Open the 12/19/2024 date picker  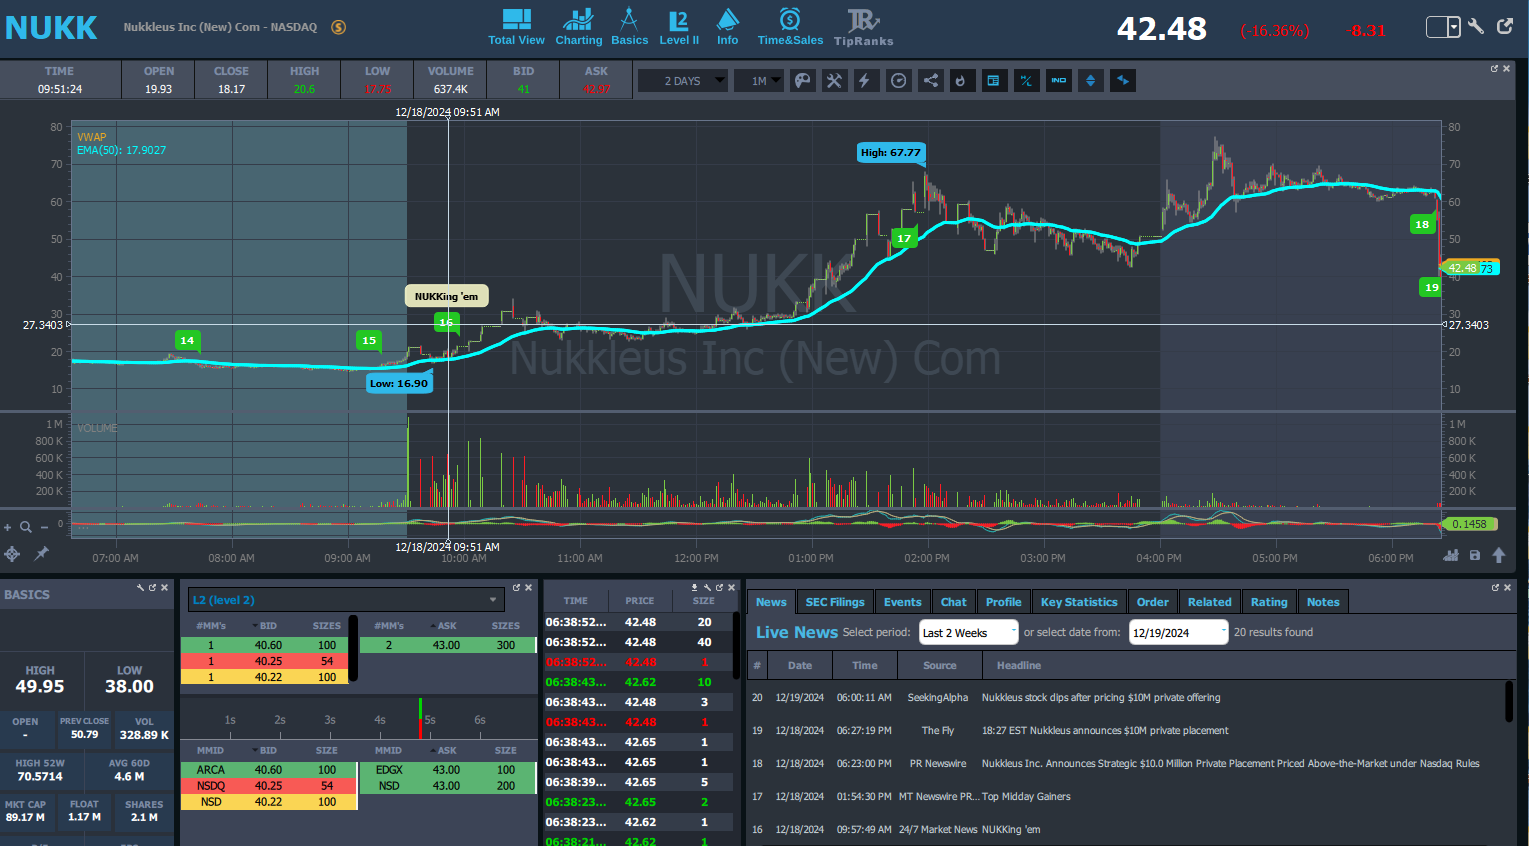coord(1178,632)
